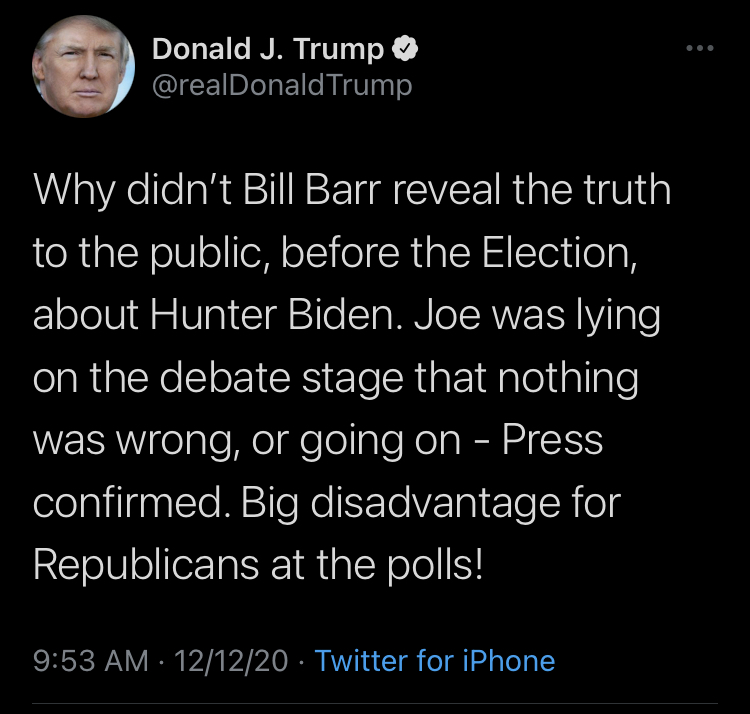750x714 pixels.
Task: Tap the word "truth" in the tweet
Action: (624, 190)
